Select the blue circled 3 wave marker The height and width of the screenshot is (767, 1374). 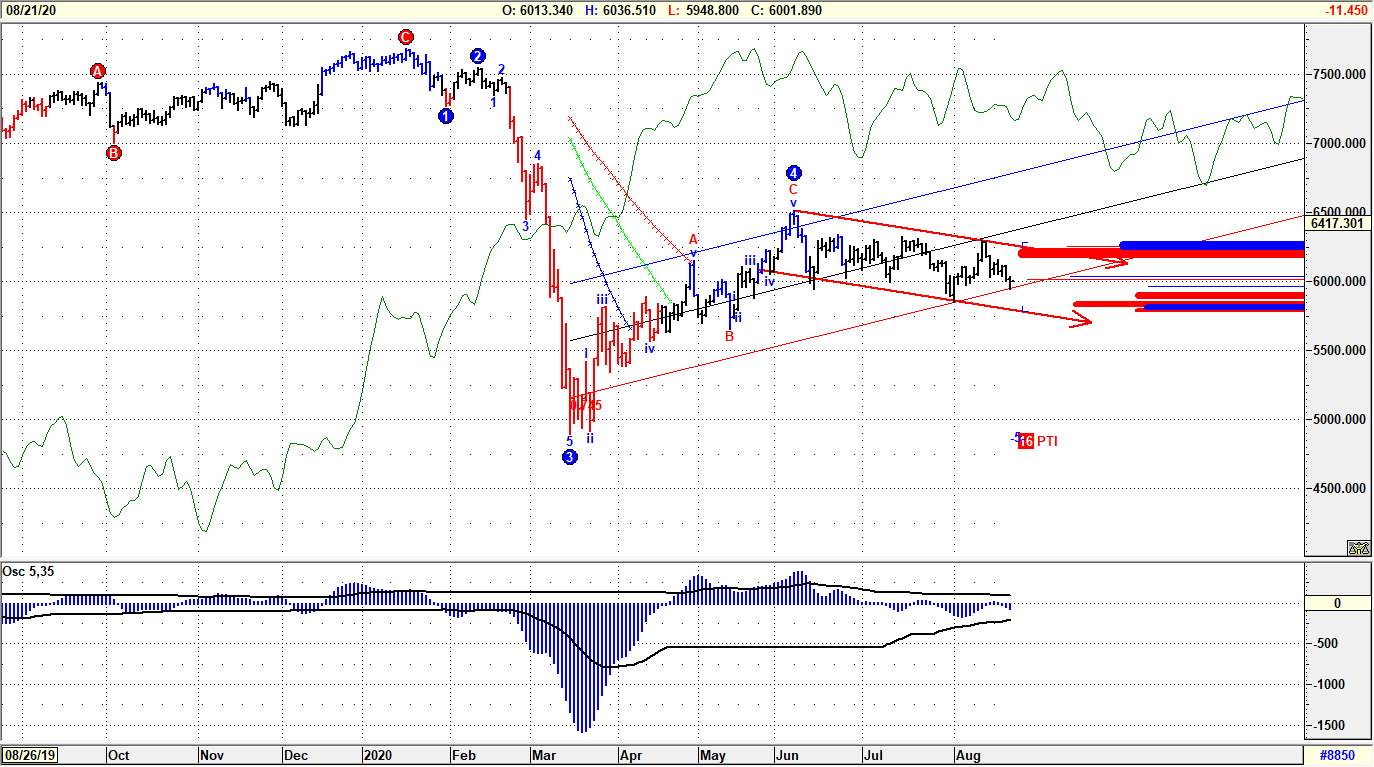570,457
